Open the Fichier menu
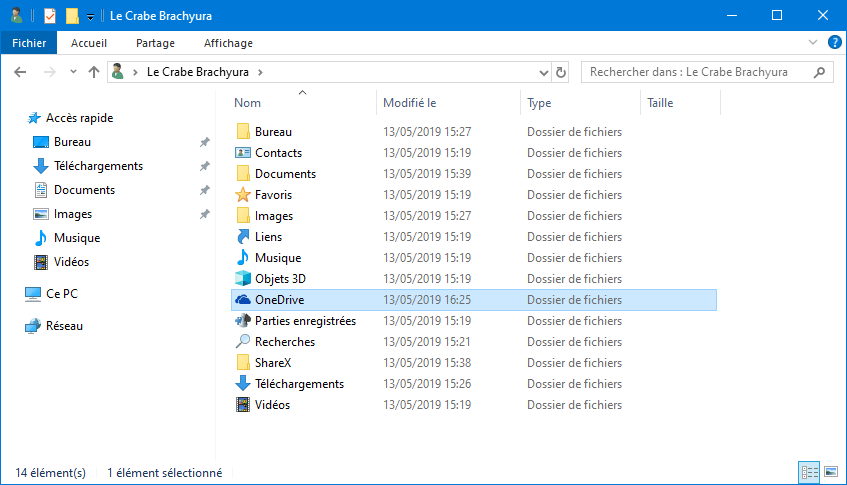847x485 pixels. coord(29,43)
